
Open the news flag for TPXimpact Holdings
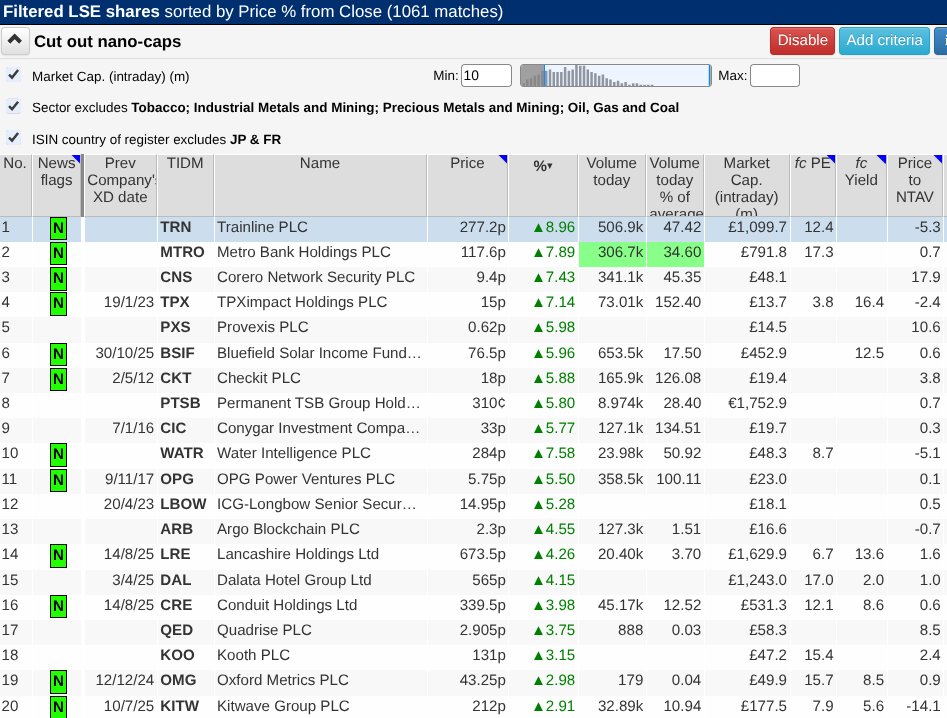[x=58, y=303]
